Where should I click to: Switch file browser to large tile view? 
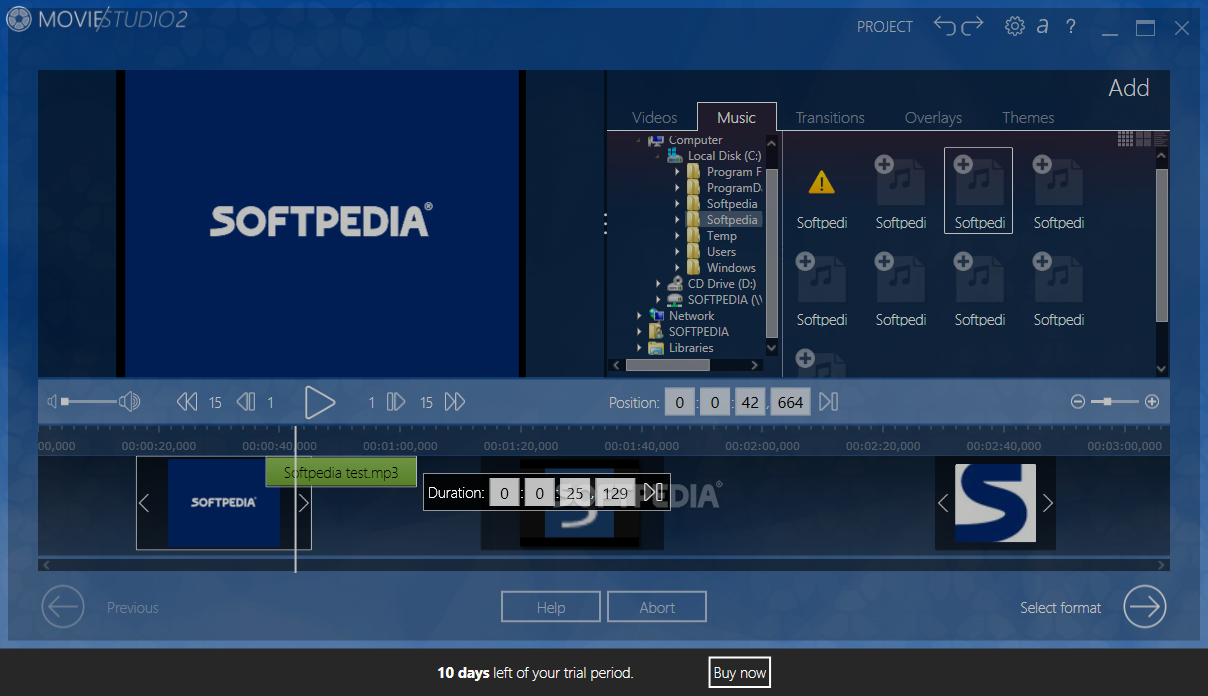[x=1143, y=139]
